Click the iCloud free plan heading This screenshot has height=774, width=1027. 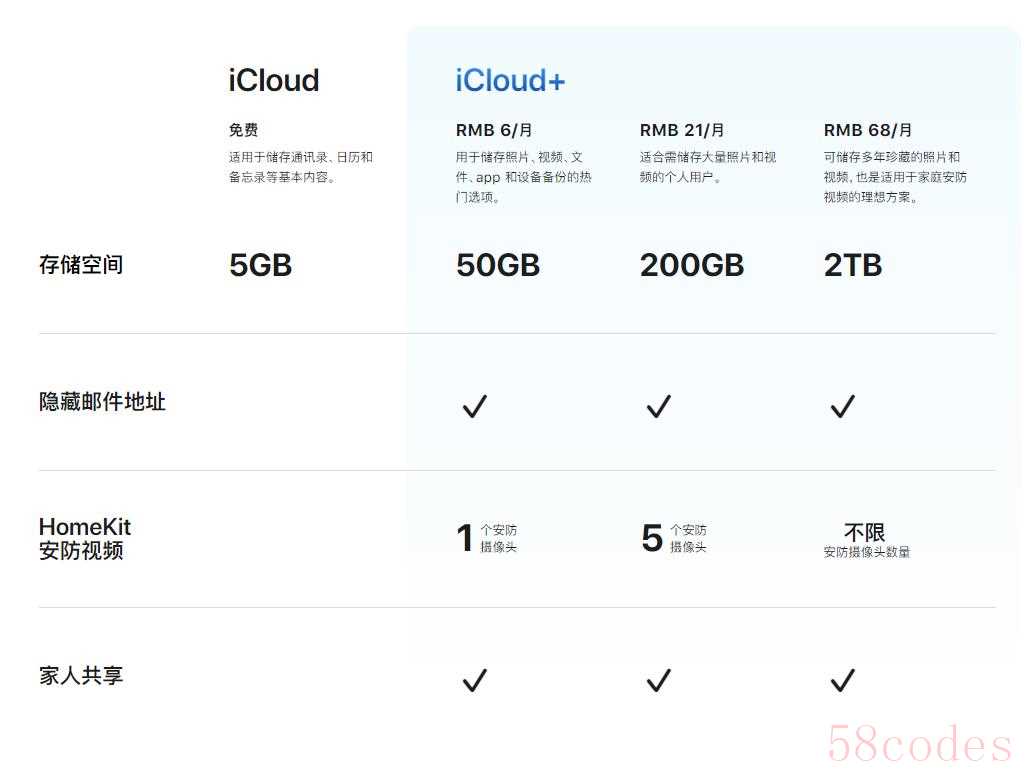tap(273, 81)
